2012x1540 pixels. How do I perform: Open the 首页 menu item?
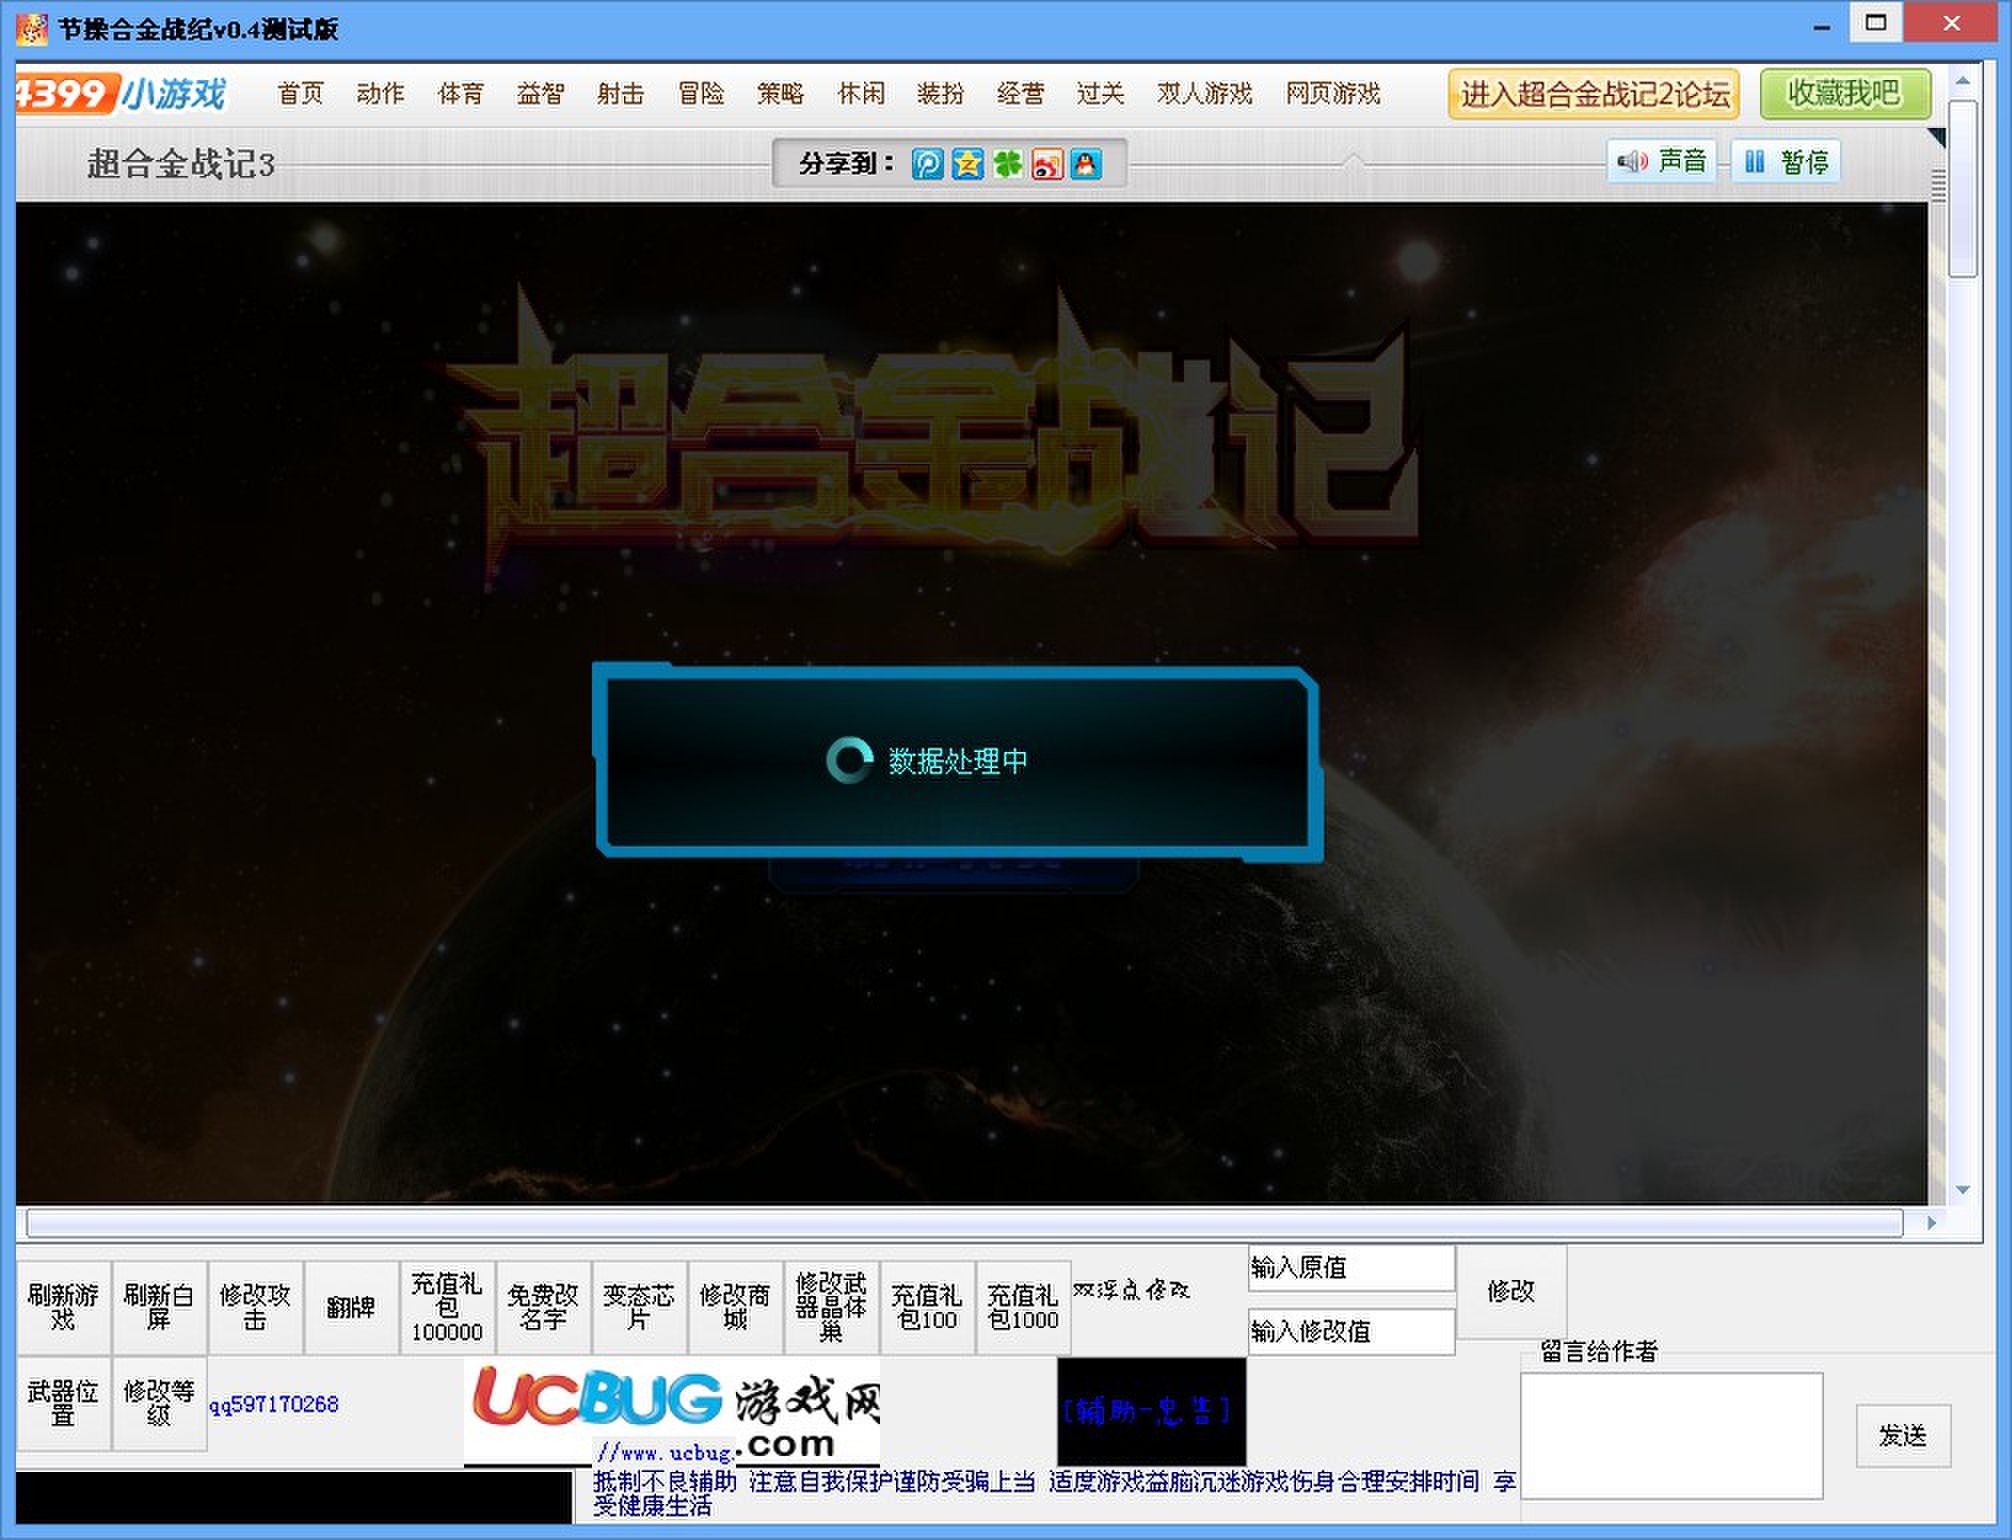coord(301,93)
